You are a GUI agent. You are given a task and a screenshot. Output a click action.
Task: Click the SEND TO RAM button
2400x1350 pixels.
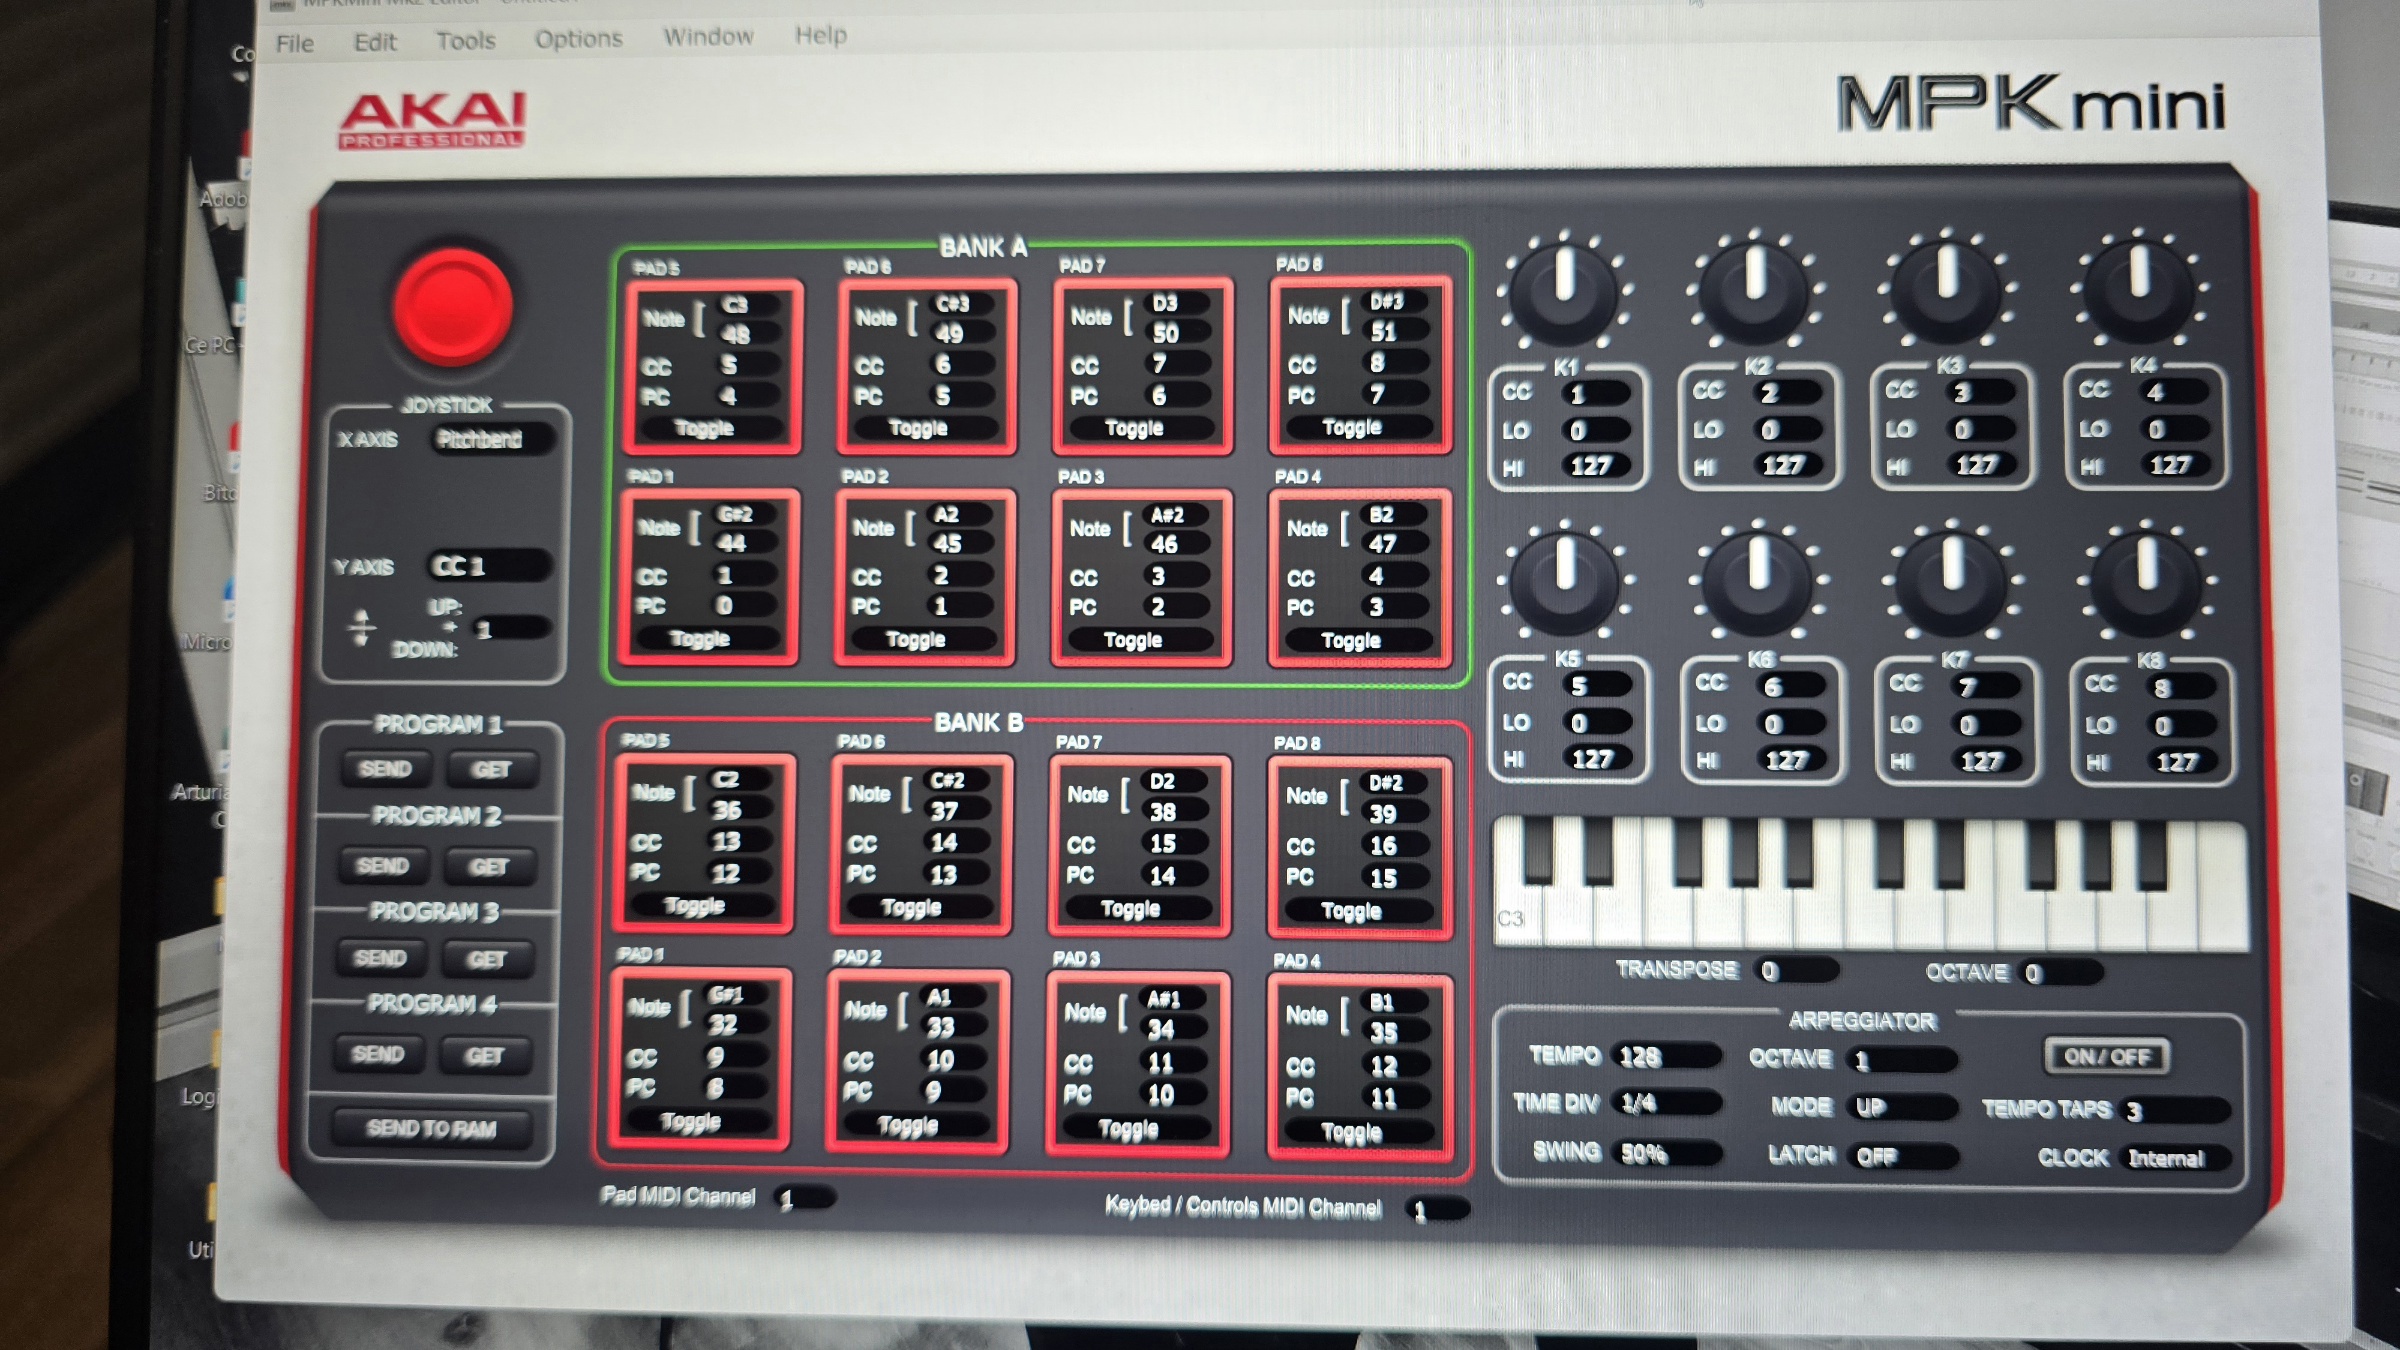(x=431, y=1128)
